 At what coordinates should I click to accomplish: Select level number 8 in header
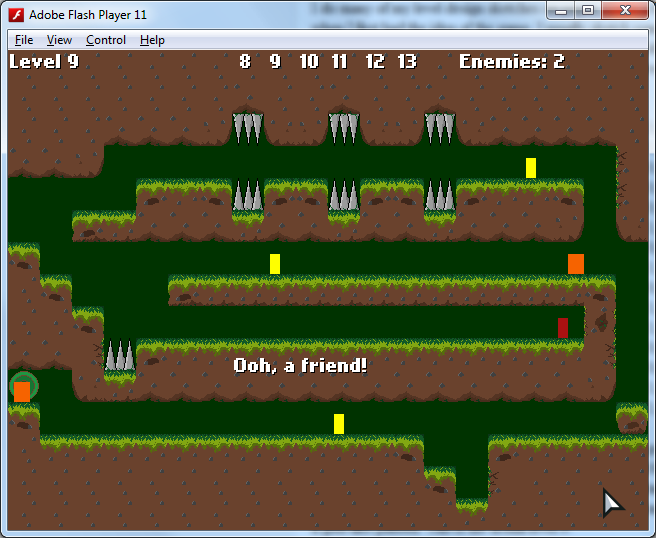coord(245,62)
